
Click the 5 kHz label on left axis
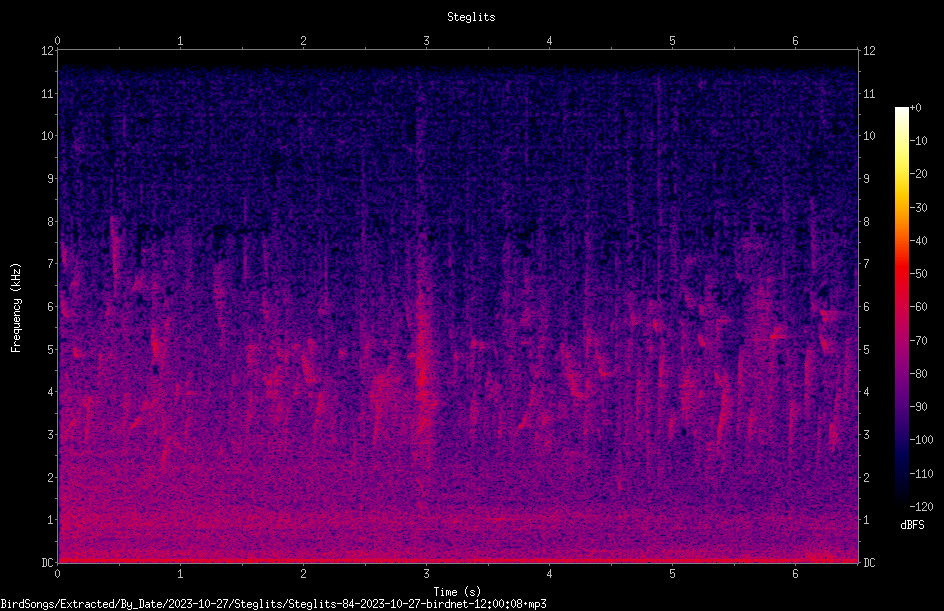click(51, 349)
